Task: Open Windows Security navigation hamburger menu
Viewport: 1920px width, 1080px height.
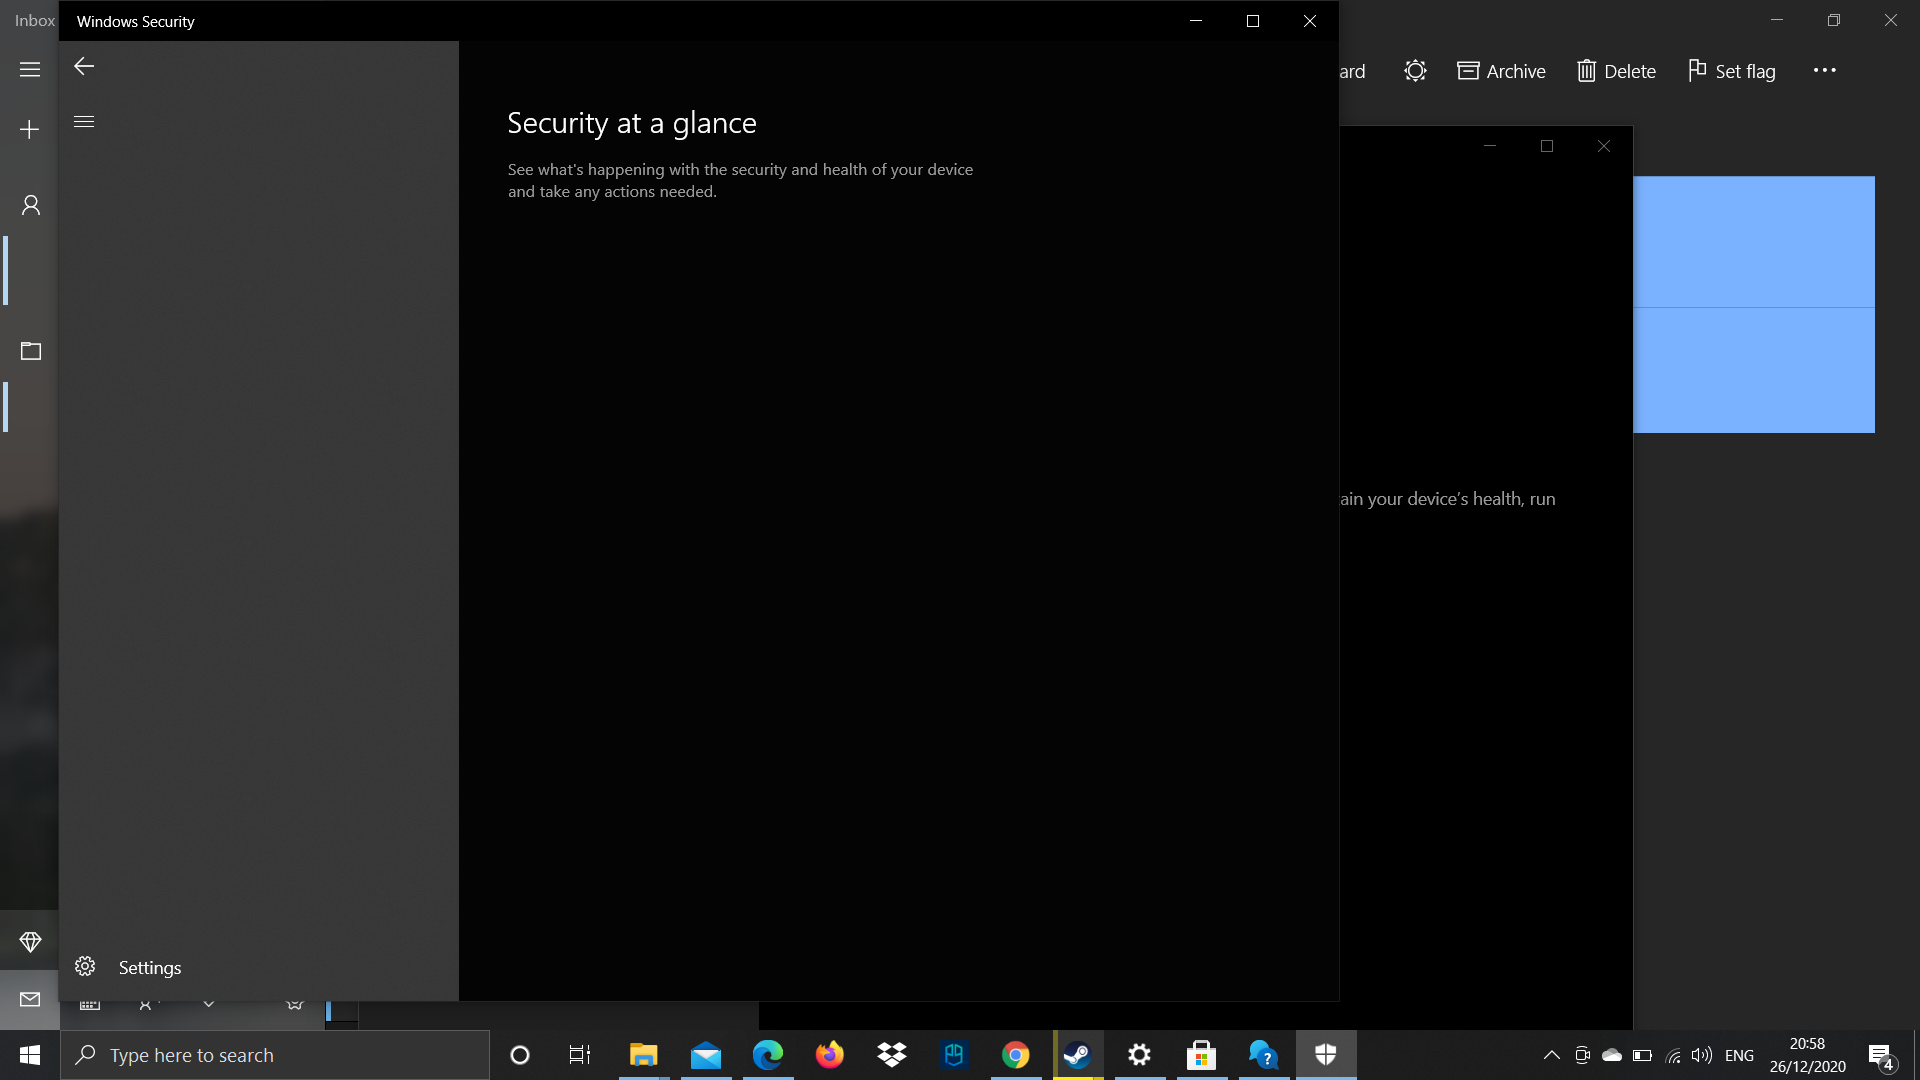Action: [x=84, y=122]
